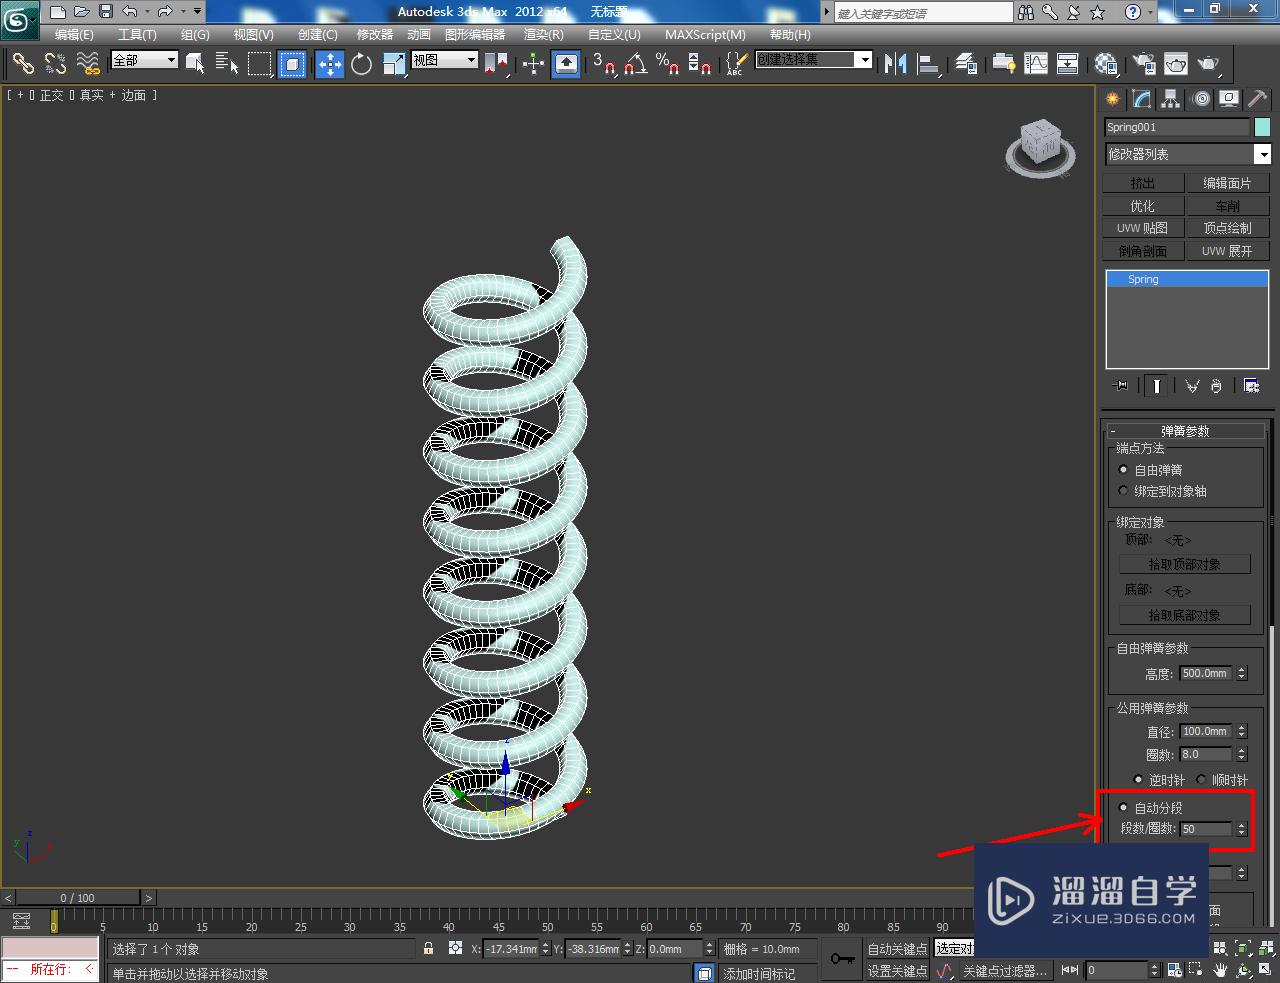Open the 修改器 menu
Viewport: 1280px width, 983px height.
pyautogui.click(x=375, y=34)
